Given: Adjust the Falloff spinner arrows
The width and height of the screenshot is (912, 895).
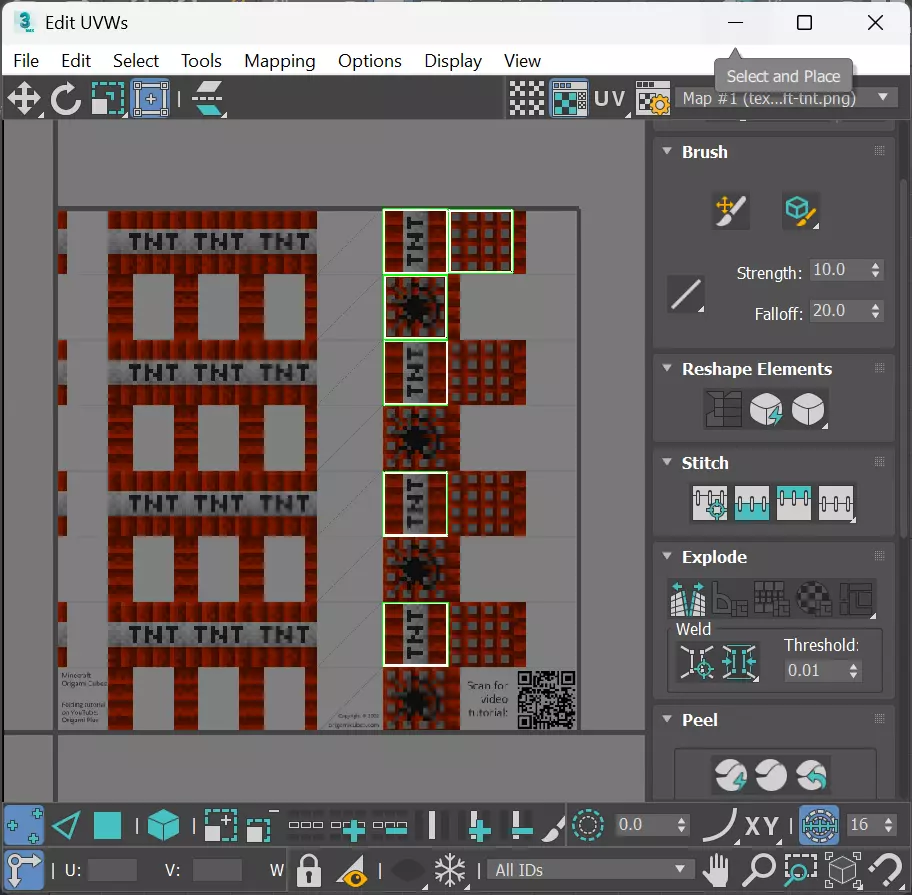Looking at the screenshot, I should click(x=875, y=311).
